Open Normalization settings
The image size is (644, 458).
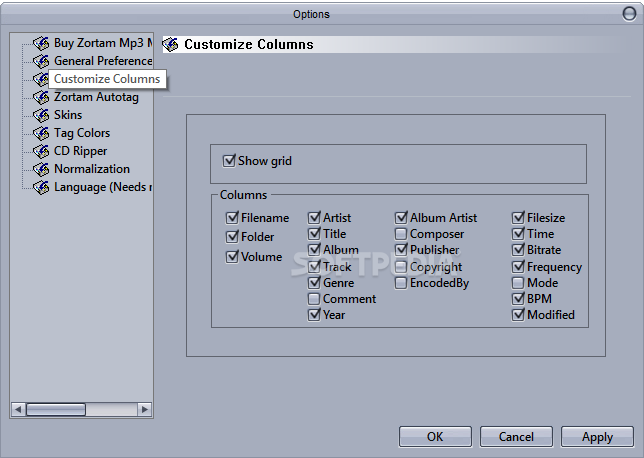pos(92,169)
